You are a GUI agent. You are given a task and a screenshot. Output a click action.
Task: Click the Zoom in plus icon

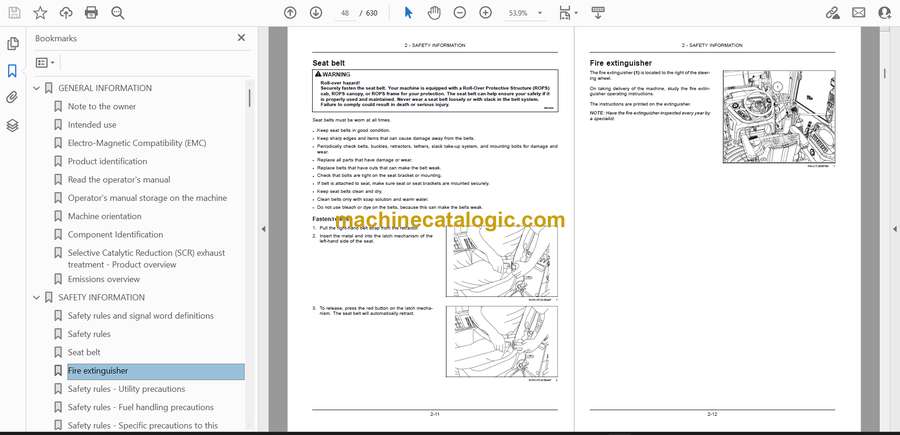[485, 13]
